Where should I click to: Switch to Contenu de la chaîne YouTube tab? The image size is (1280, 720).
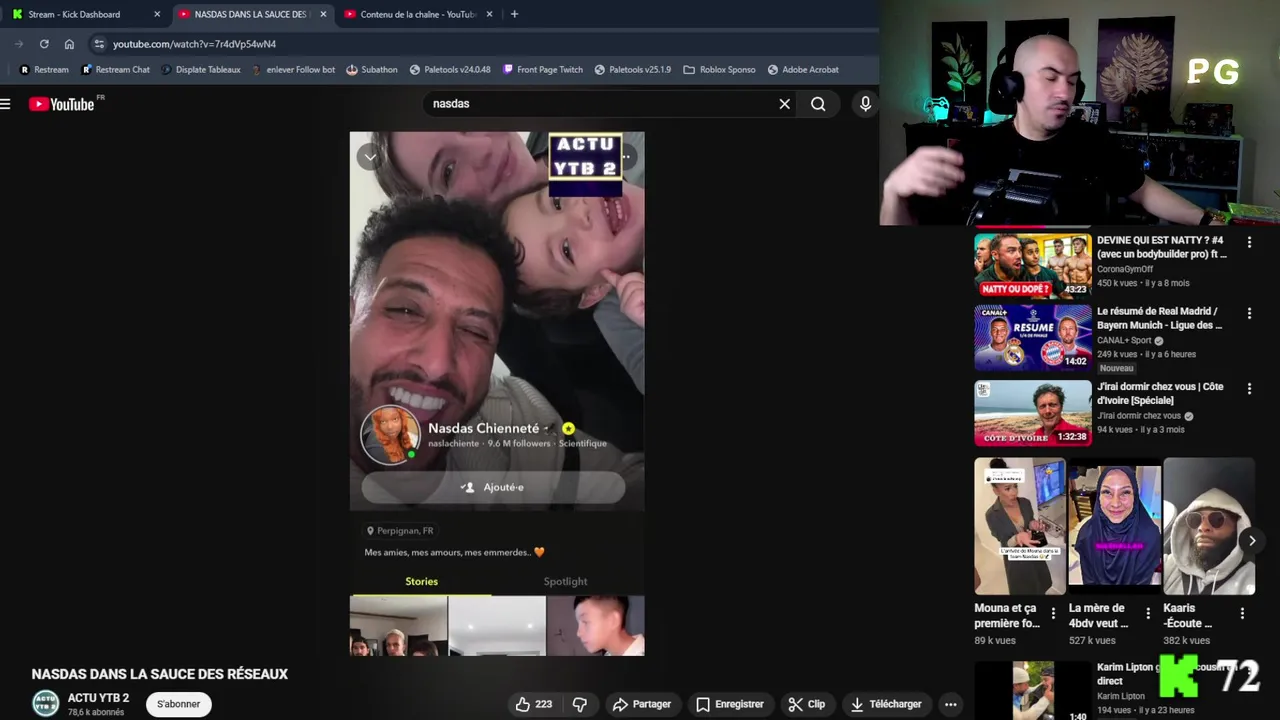coord(418,14)
